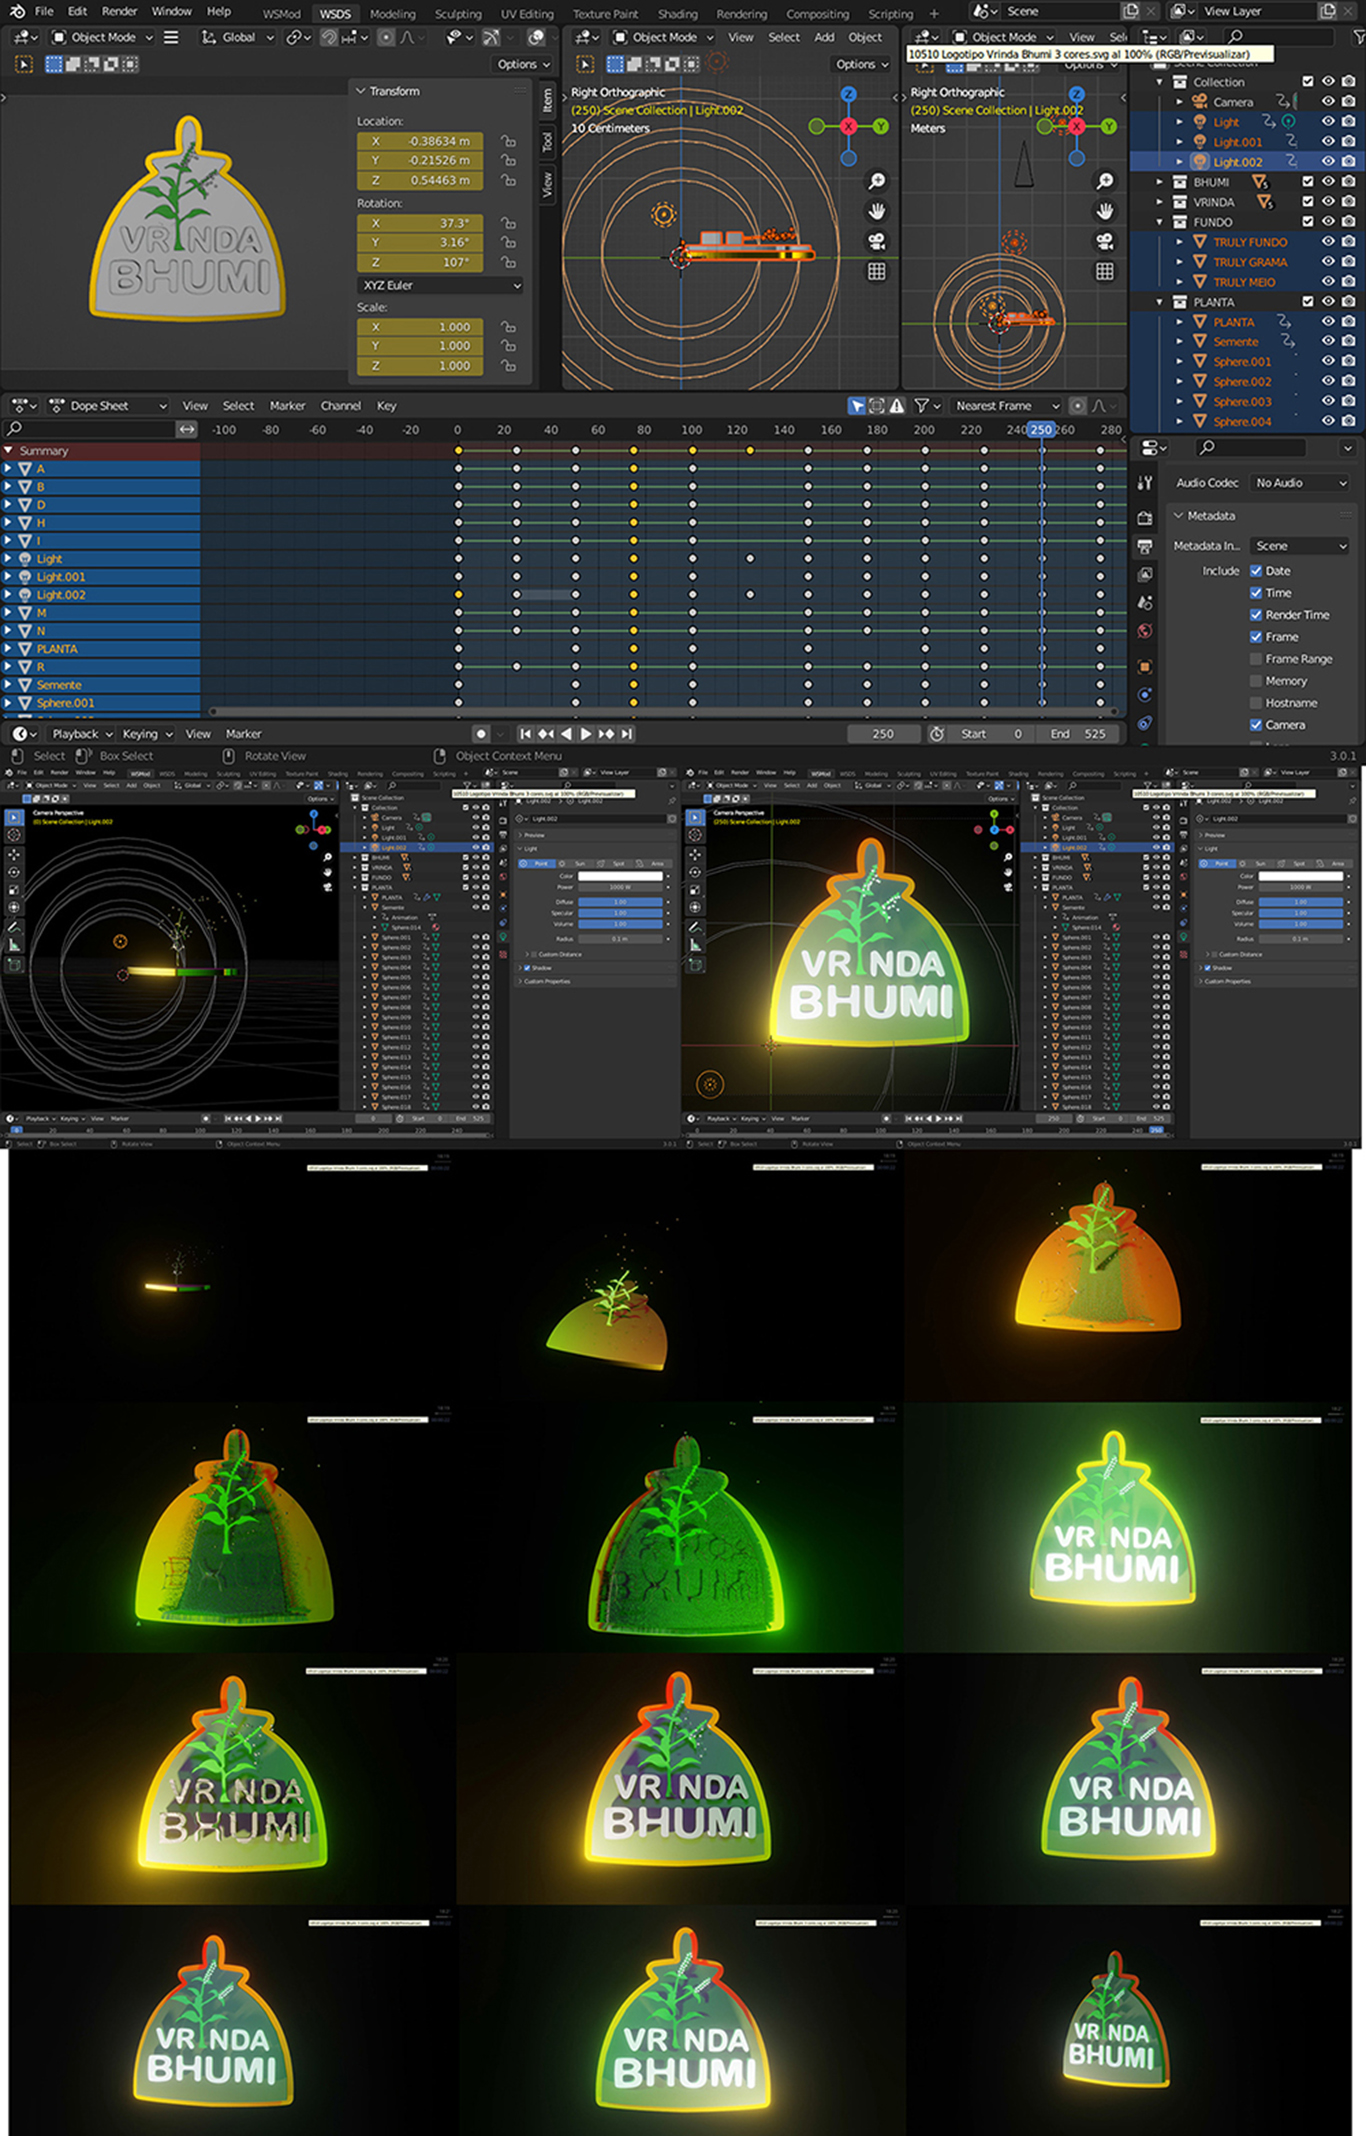Expand the Light.001 channel in Dope Sheet

coord(8,577)
